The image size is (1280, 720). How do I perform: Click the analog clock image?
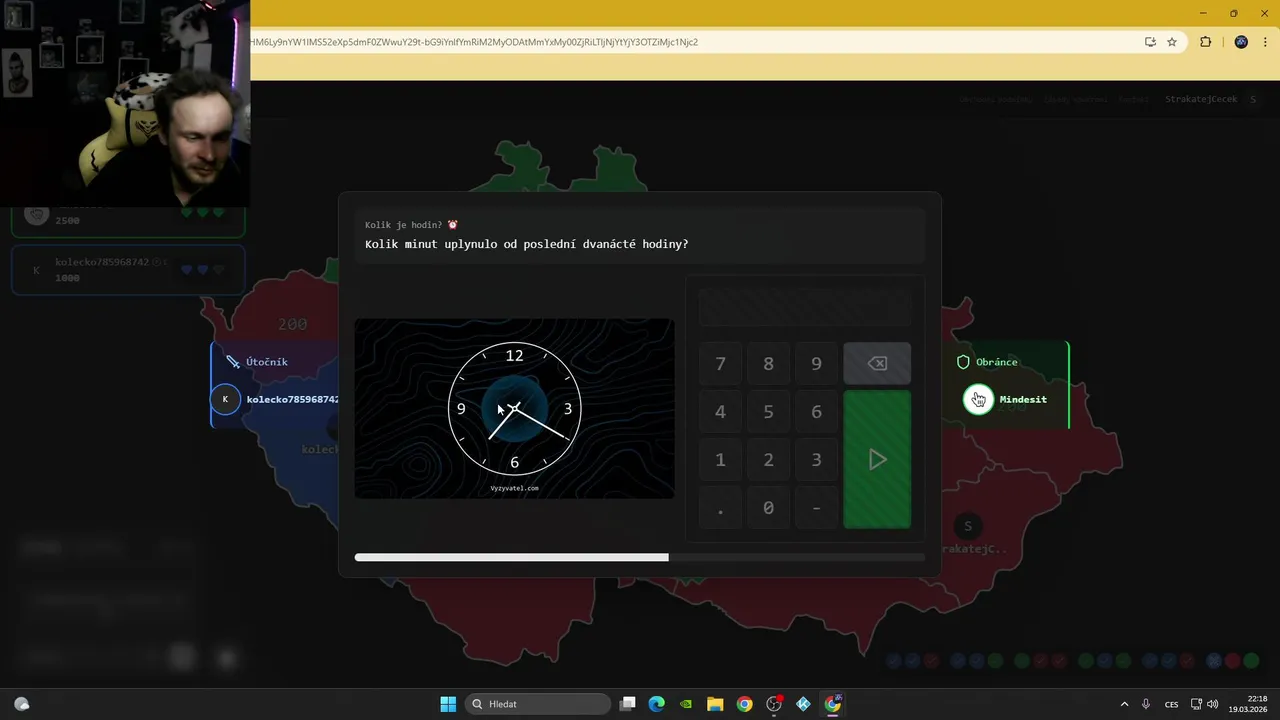click(x=514, y=408)
